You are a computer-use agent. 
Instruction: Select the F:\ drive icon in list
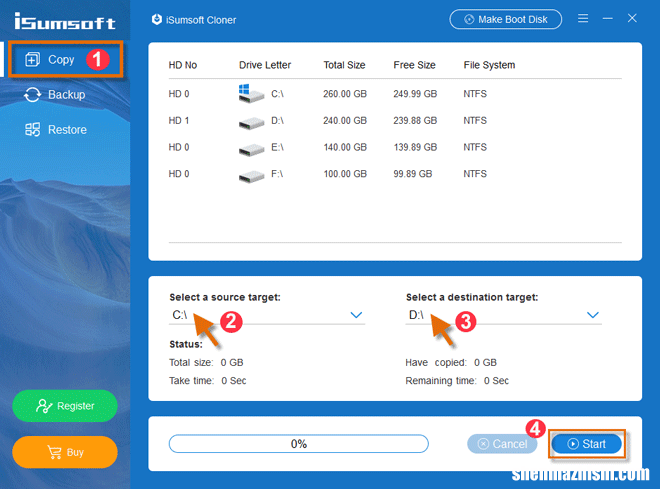250,175
